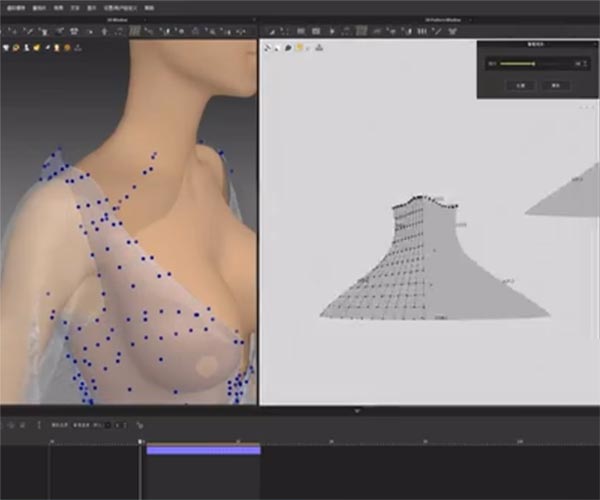Click the first tool icon in the 3D window toolbar

(7, 31)
